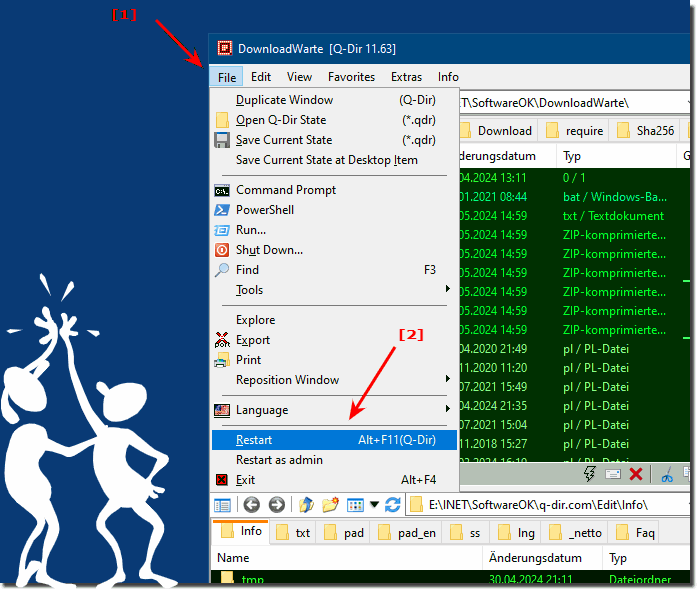Click the view mode icon
The width and height of the screenshot is (697, 590).
(x=355, y=505)
